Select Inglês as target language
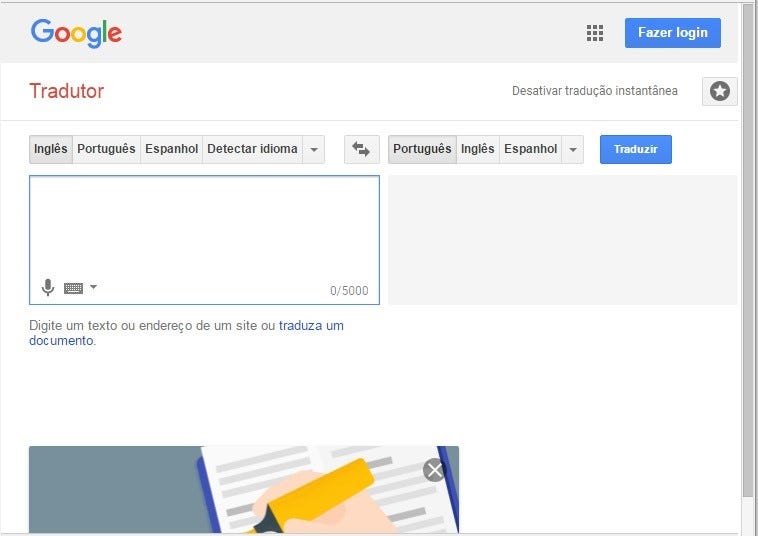758x536 pixels. [478, 149]
